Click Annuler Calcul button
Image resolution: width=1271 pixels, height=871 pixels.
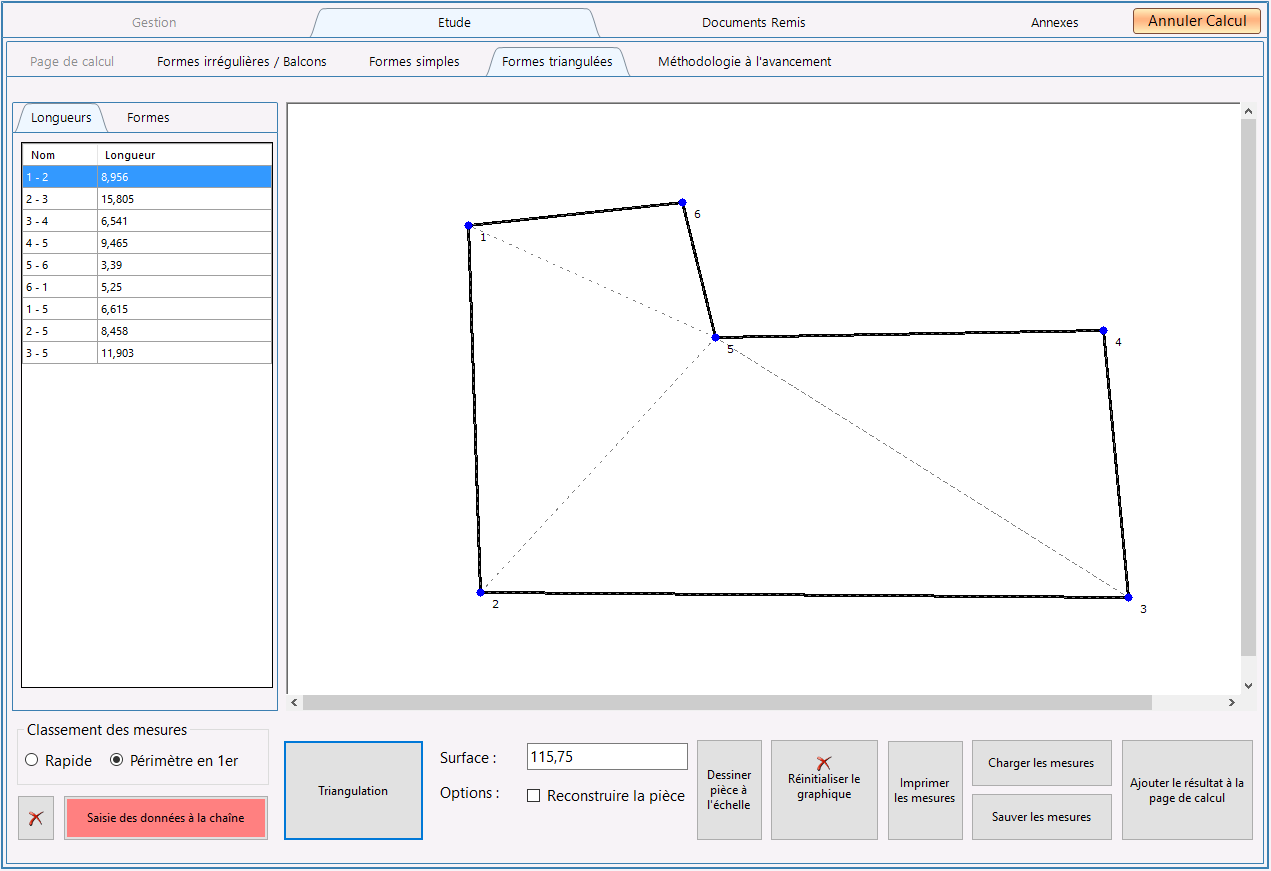[x=1197, y=21]
